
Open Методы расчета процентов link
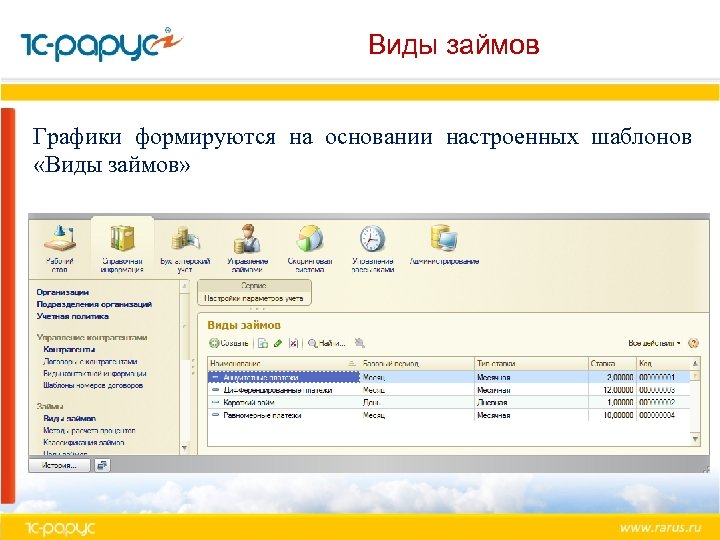point(89,430)
